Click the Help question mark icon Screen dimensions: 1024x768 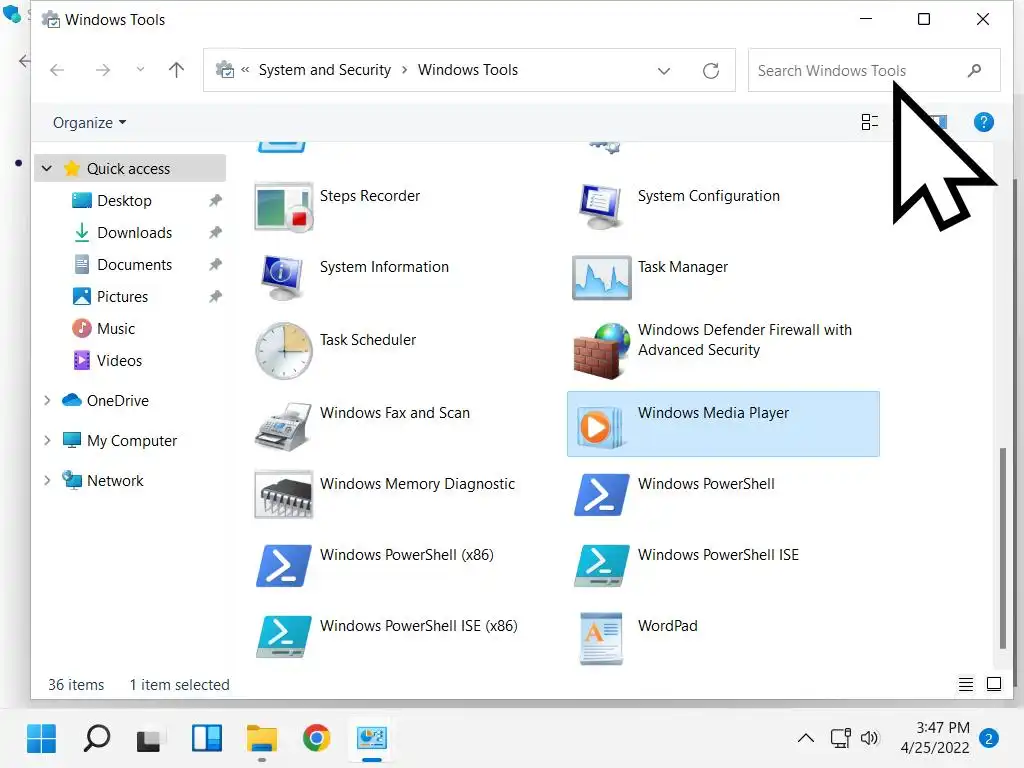click(x=984, y=122)
